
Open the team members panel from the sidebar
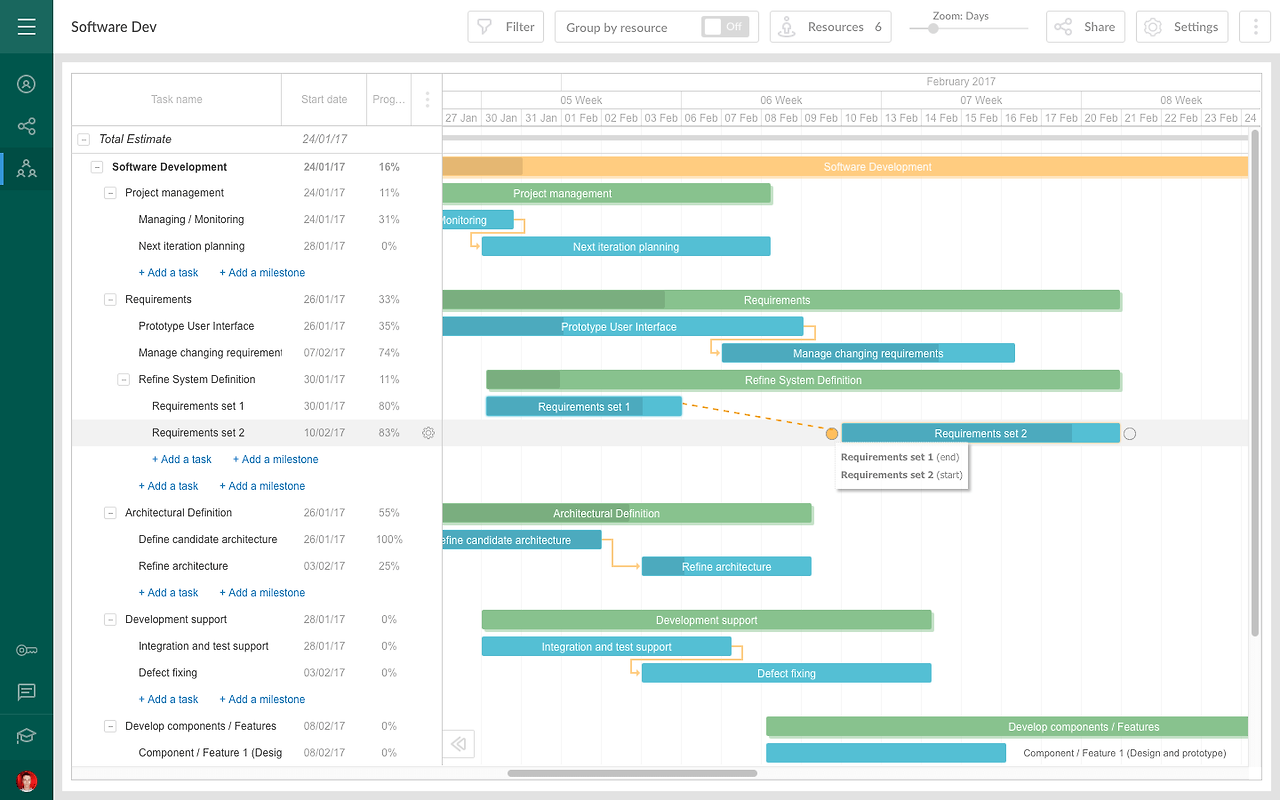[x=25, y=168]
